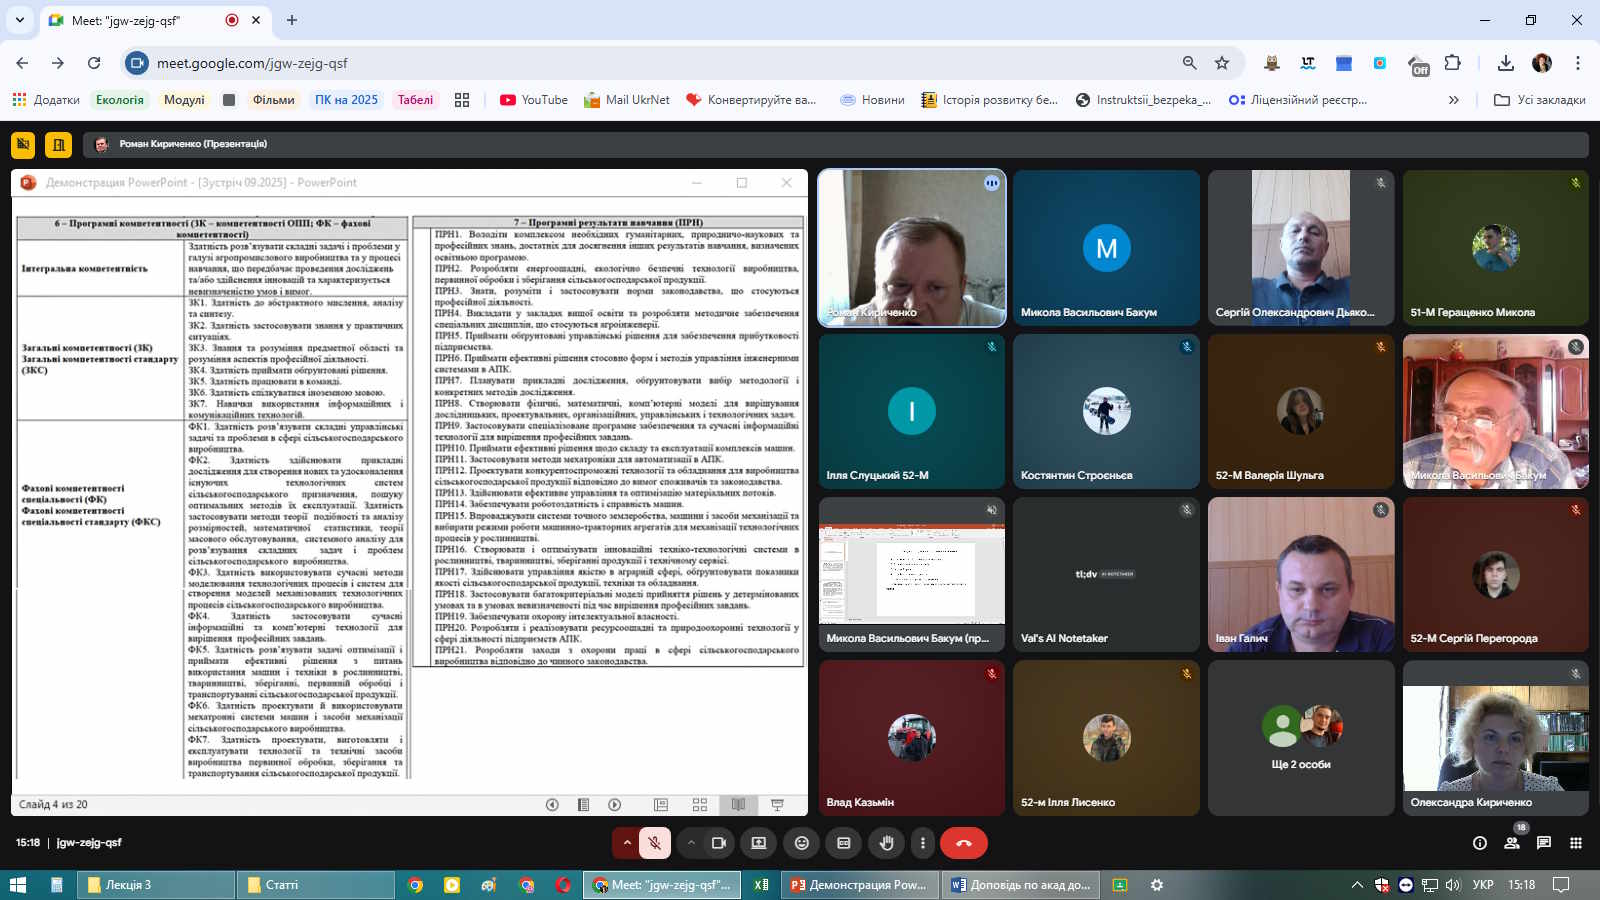Open the Mail UkrNet bookmark
Viewport: 1600px width, 900px height.
tap(626, 100)
